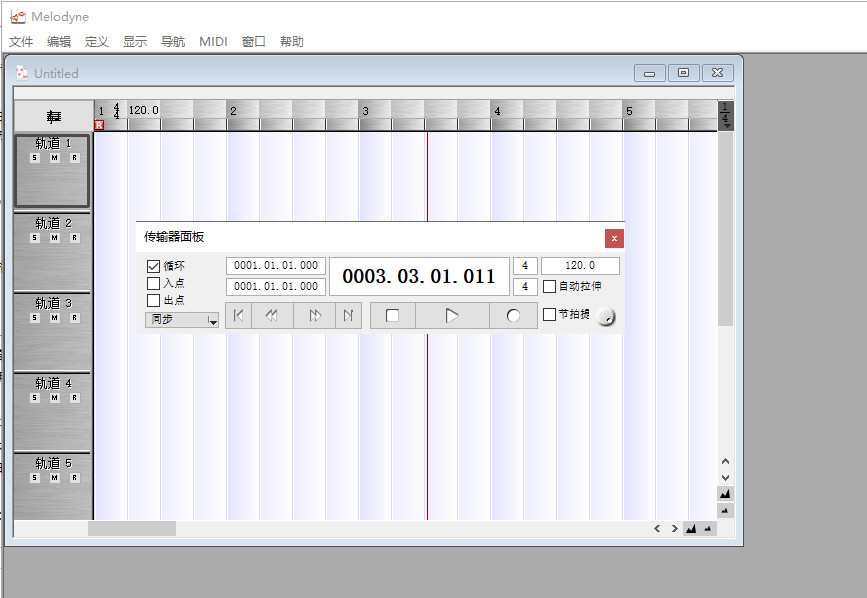Screen dimensions: 867x598
Task: Click the red R marker in ruler
Action: [x=99, y=125]
